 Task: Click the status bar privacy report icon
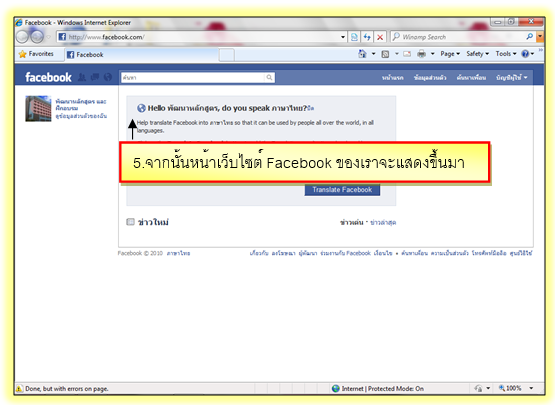point(478,388)
